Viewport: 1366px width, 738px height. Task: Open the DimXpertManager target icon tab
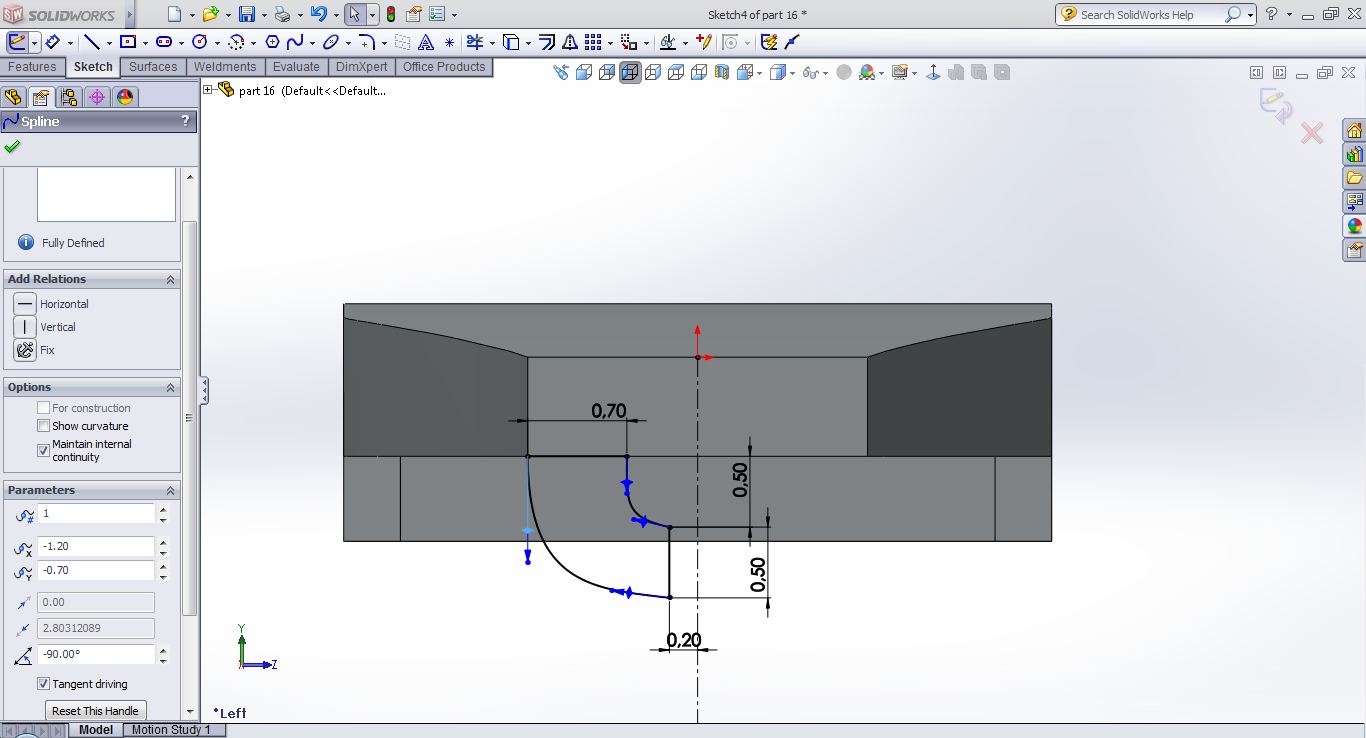(x=96, y=97)
